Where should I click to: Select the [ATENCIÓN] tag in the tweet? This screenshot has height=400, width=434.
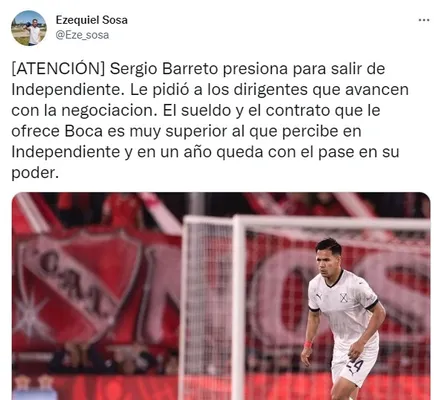coord(58,69)
